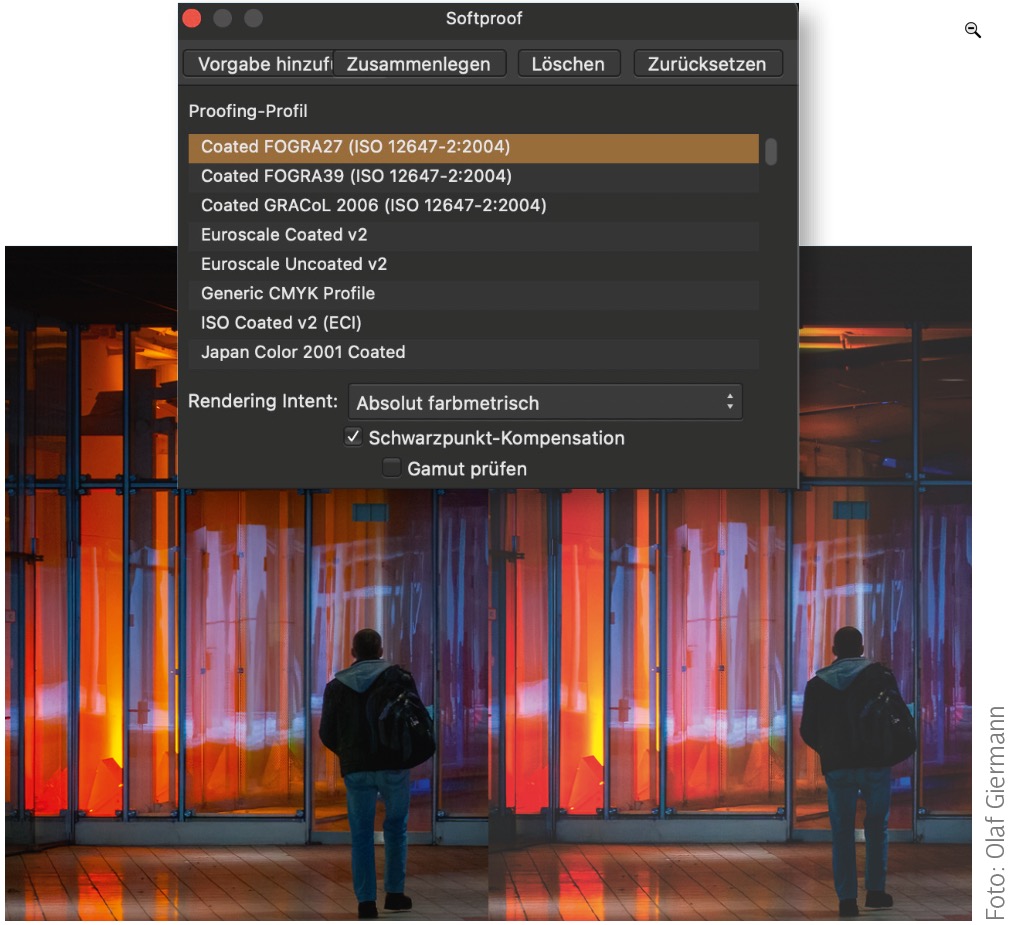Select Coated FOGRA39 proofing profile
Screen dimensions: 1011x925
[x=473, y=176]
